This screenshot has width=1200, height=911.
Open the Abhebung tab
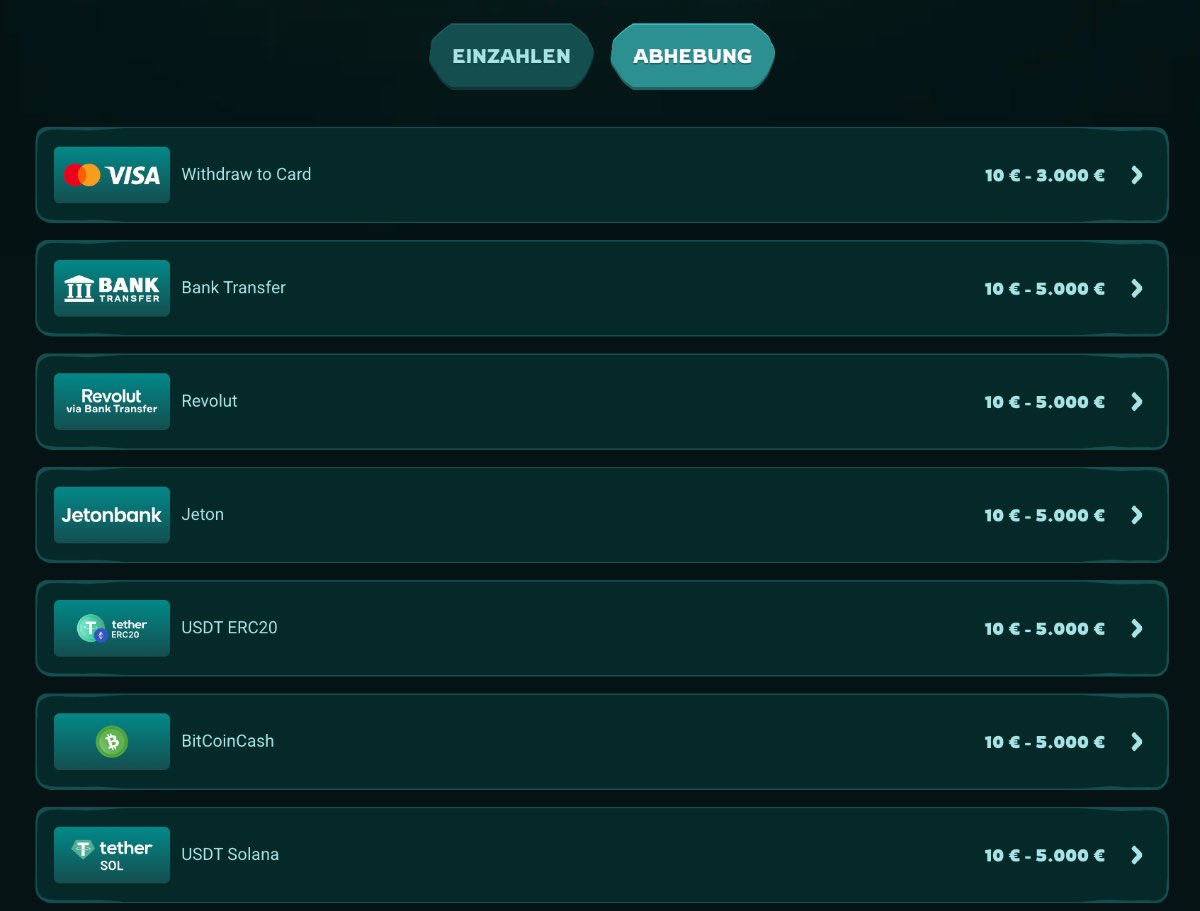[x=692, y=56]
